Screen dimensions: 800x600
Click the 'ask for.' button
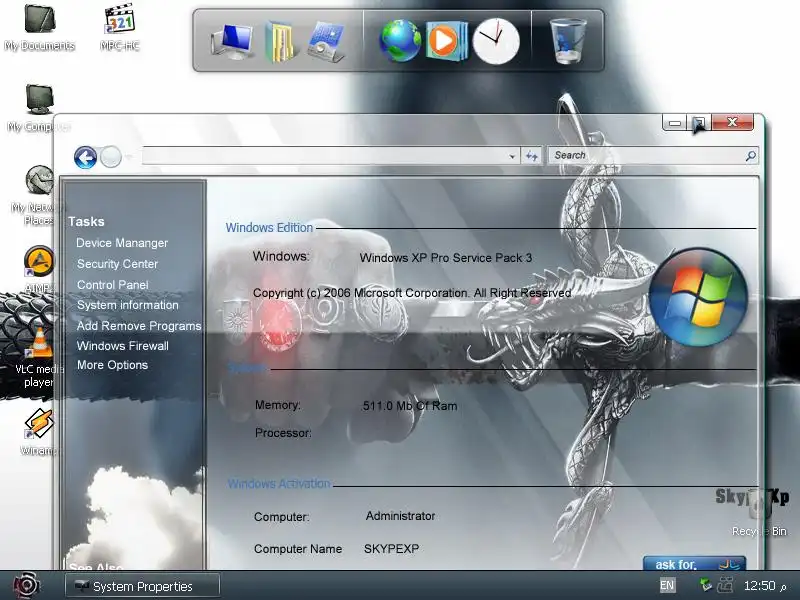click(x=694, y=564)
